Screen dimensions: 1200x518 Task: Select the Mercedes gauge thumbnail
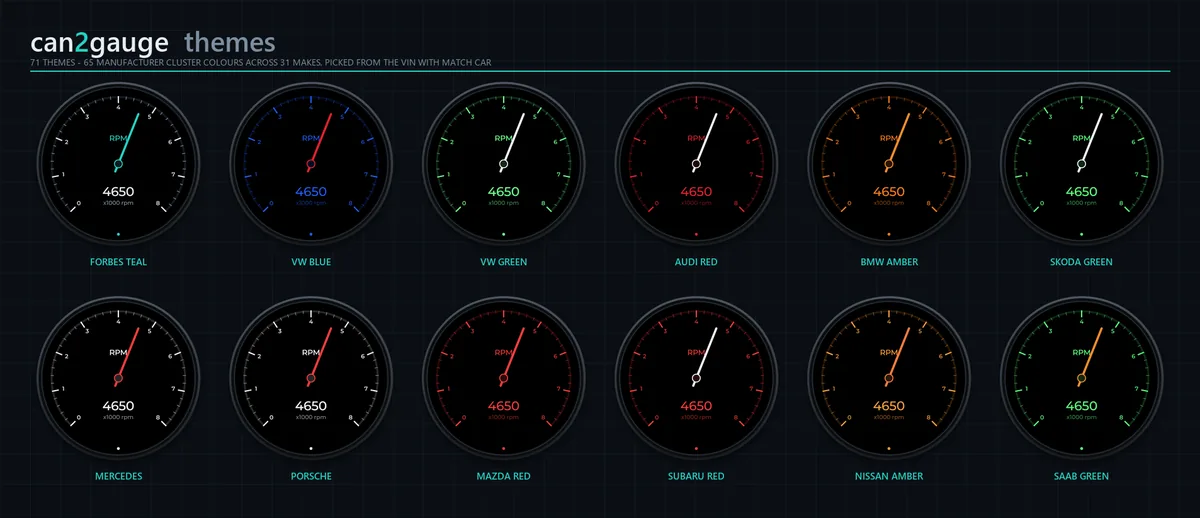pyautogui.click(x=118, y=378)
